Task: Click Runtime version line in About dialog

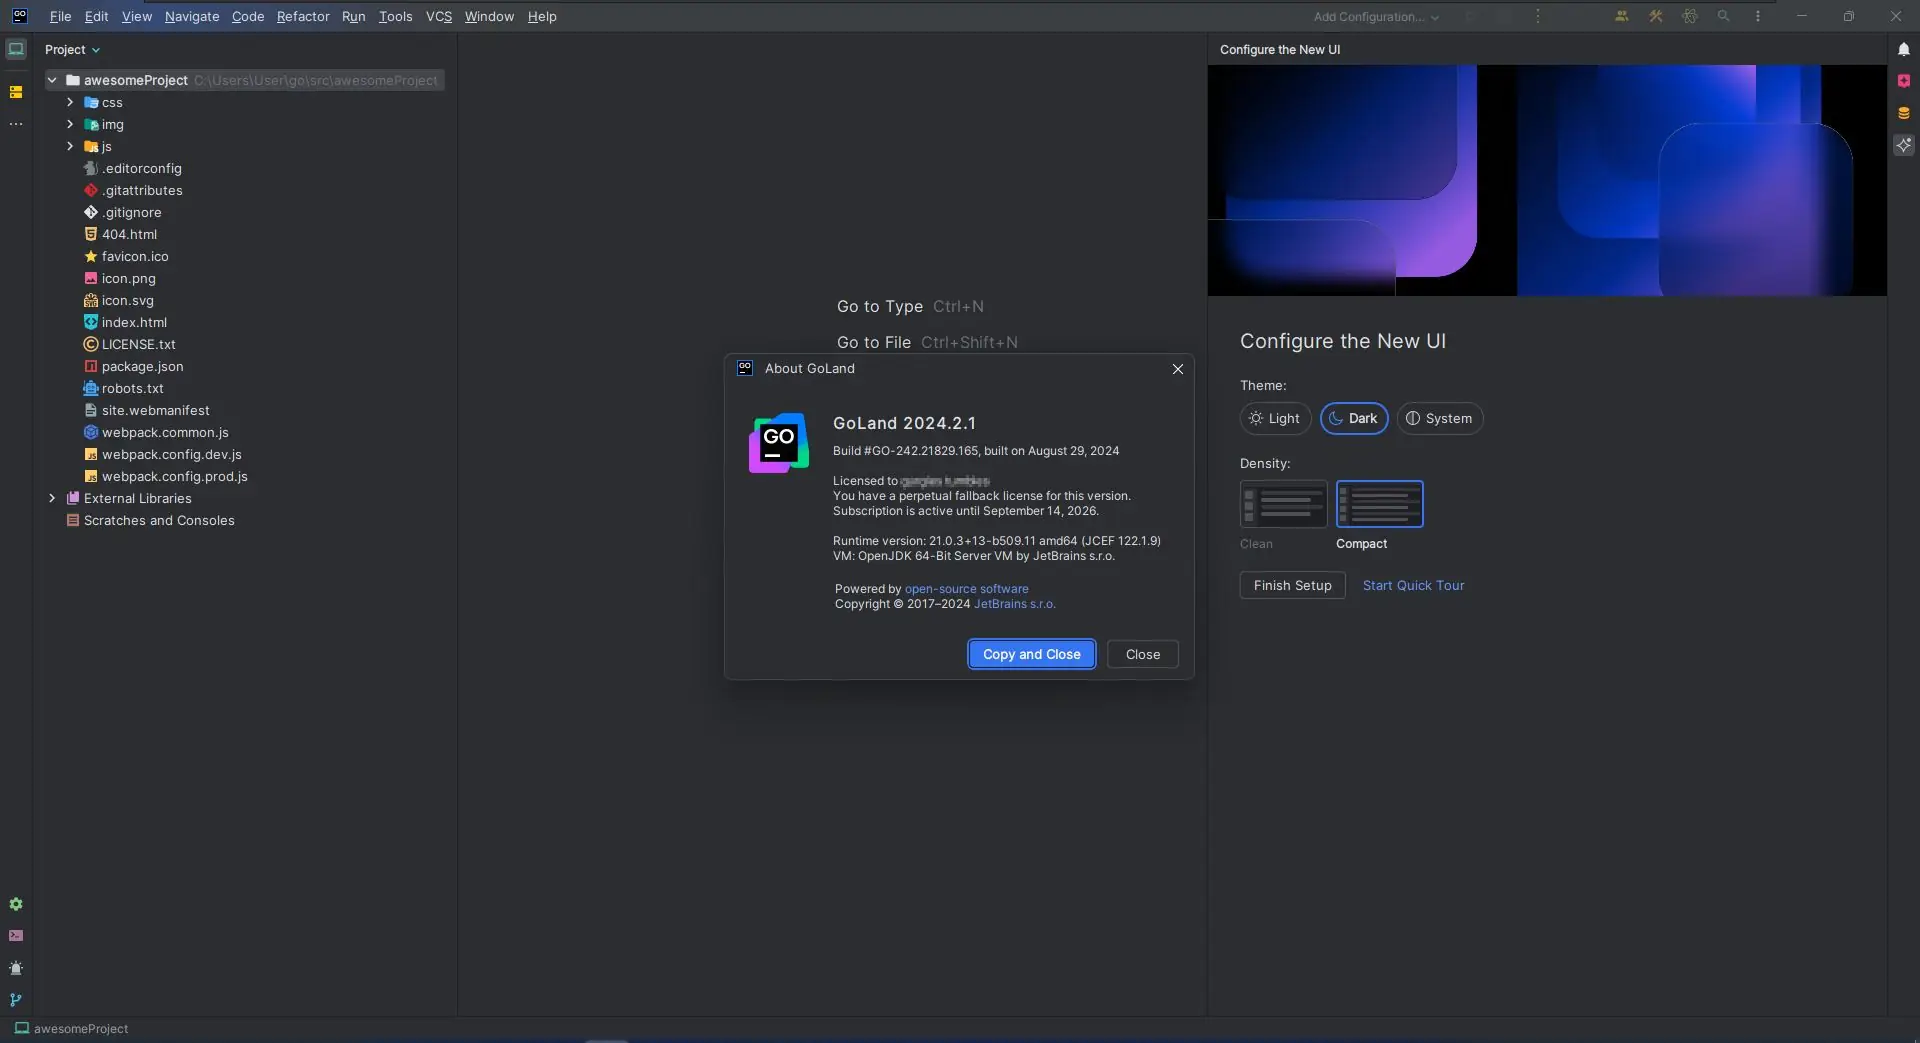Action: tap(997, 541)
